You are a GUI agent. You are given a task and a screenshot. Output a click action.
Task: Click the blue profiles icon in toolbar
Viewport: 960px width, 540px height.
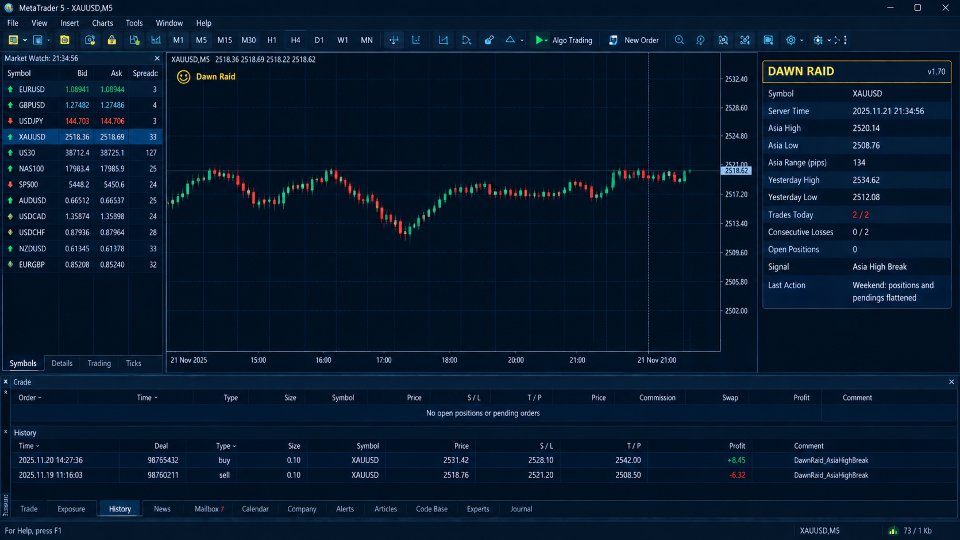[x=37, y=40]
